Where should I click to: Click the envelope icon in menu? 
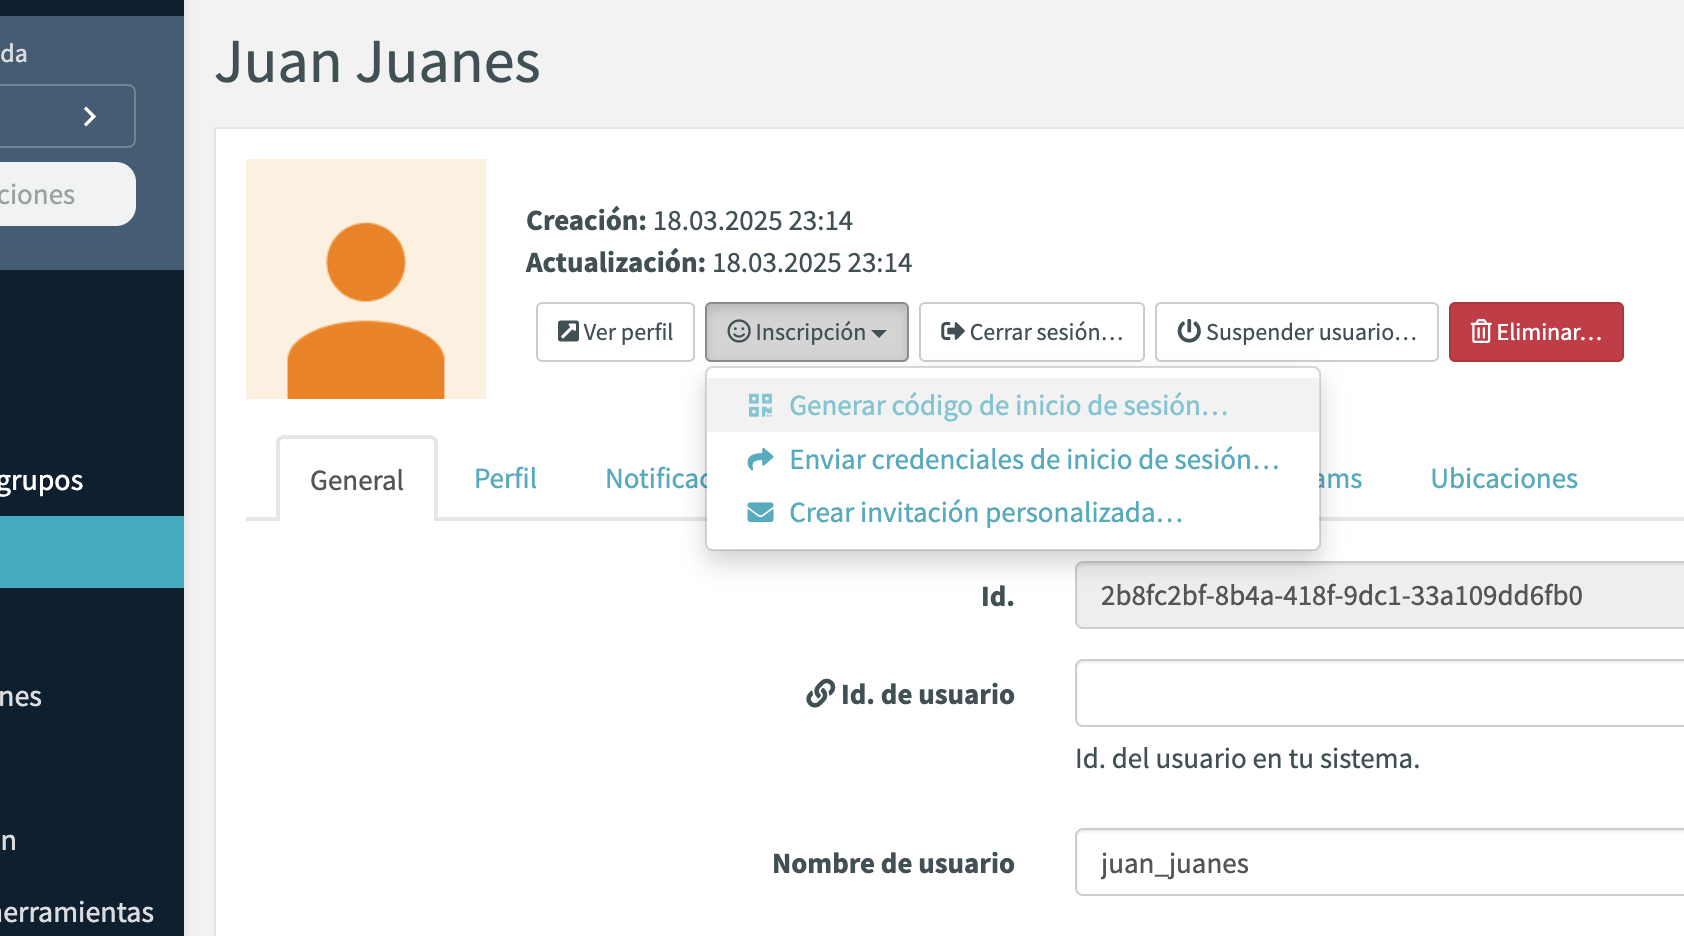coord(761,513)
